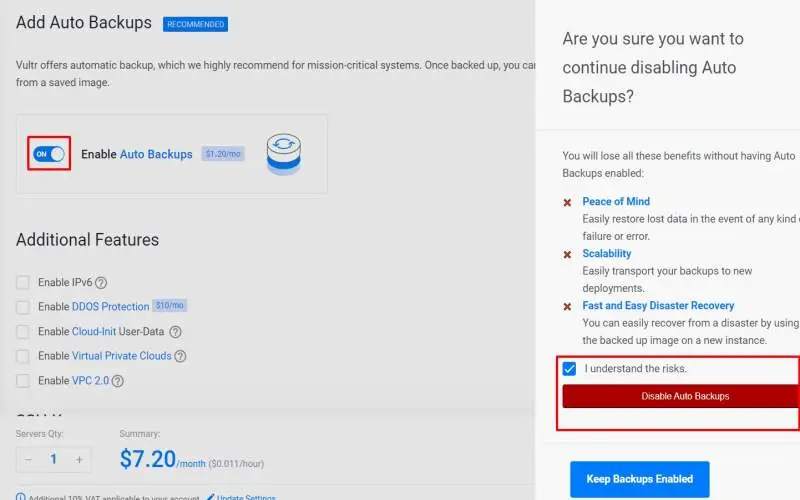Screen dimensions: 800x500
Task: Check the Enable DDOS Protection box
Action: [x=23, y=307]
